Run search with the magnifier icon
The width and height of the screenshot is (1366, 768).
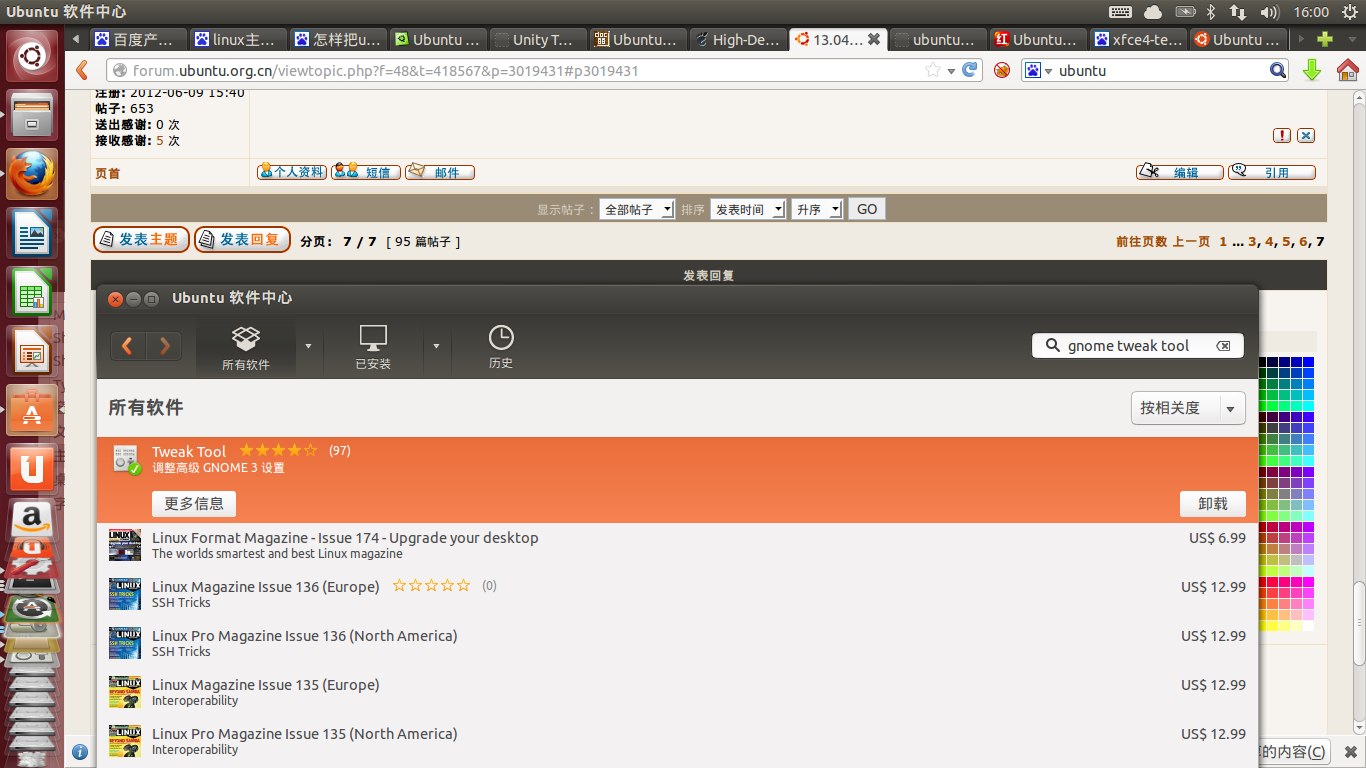pos(1278,70)
